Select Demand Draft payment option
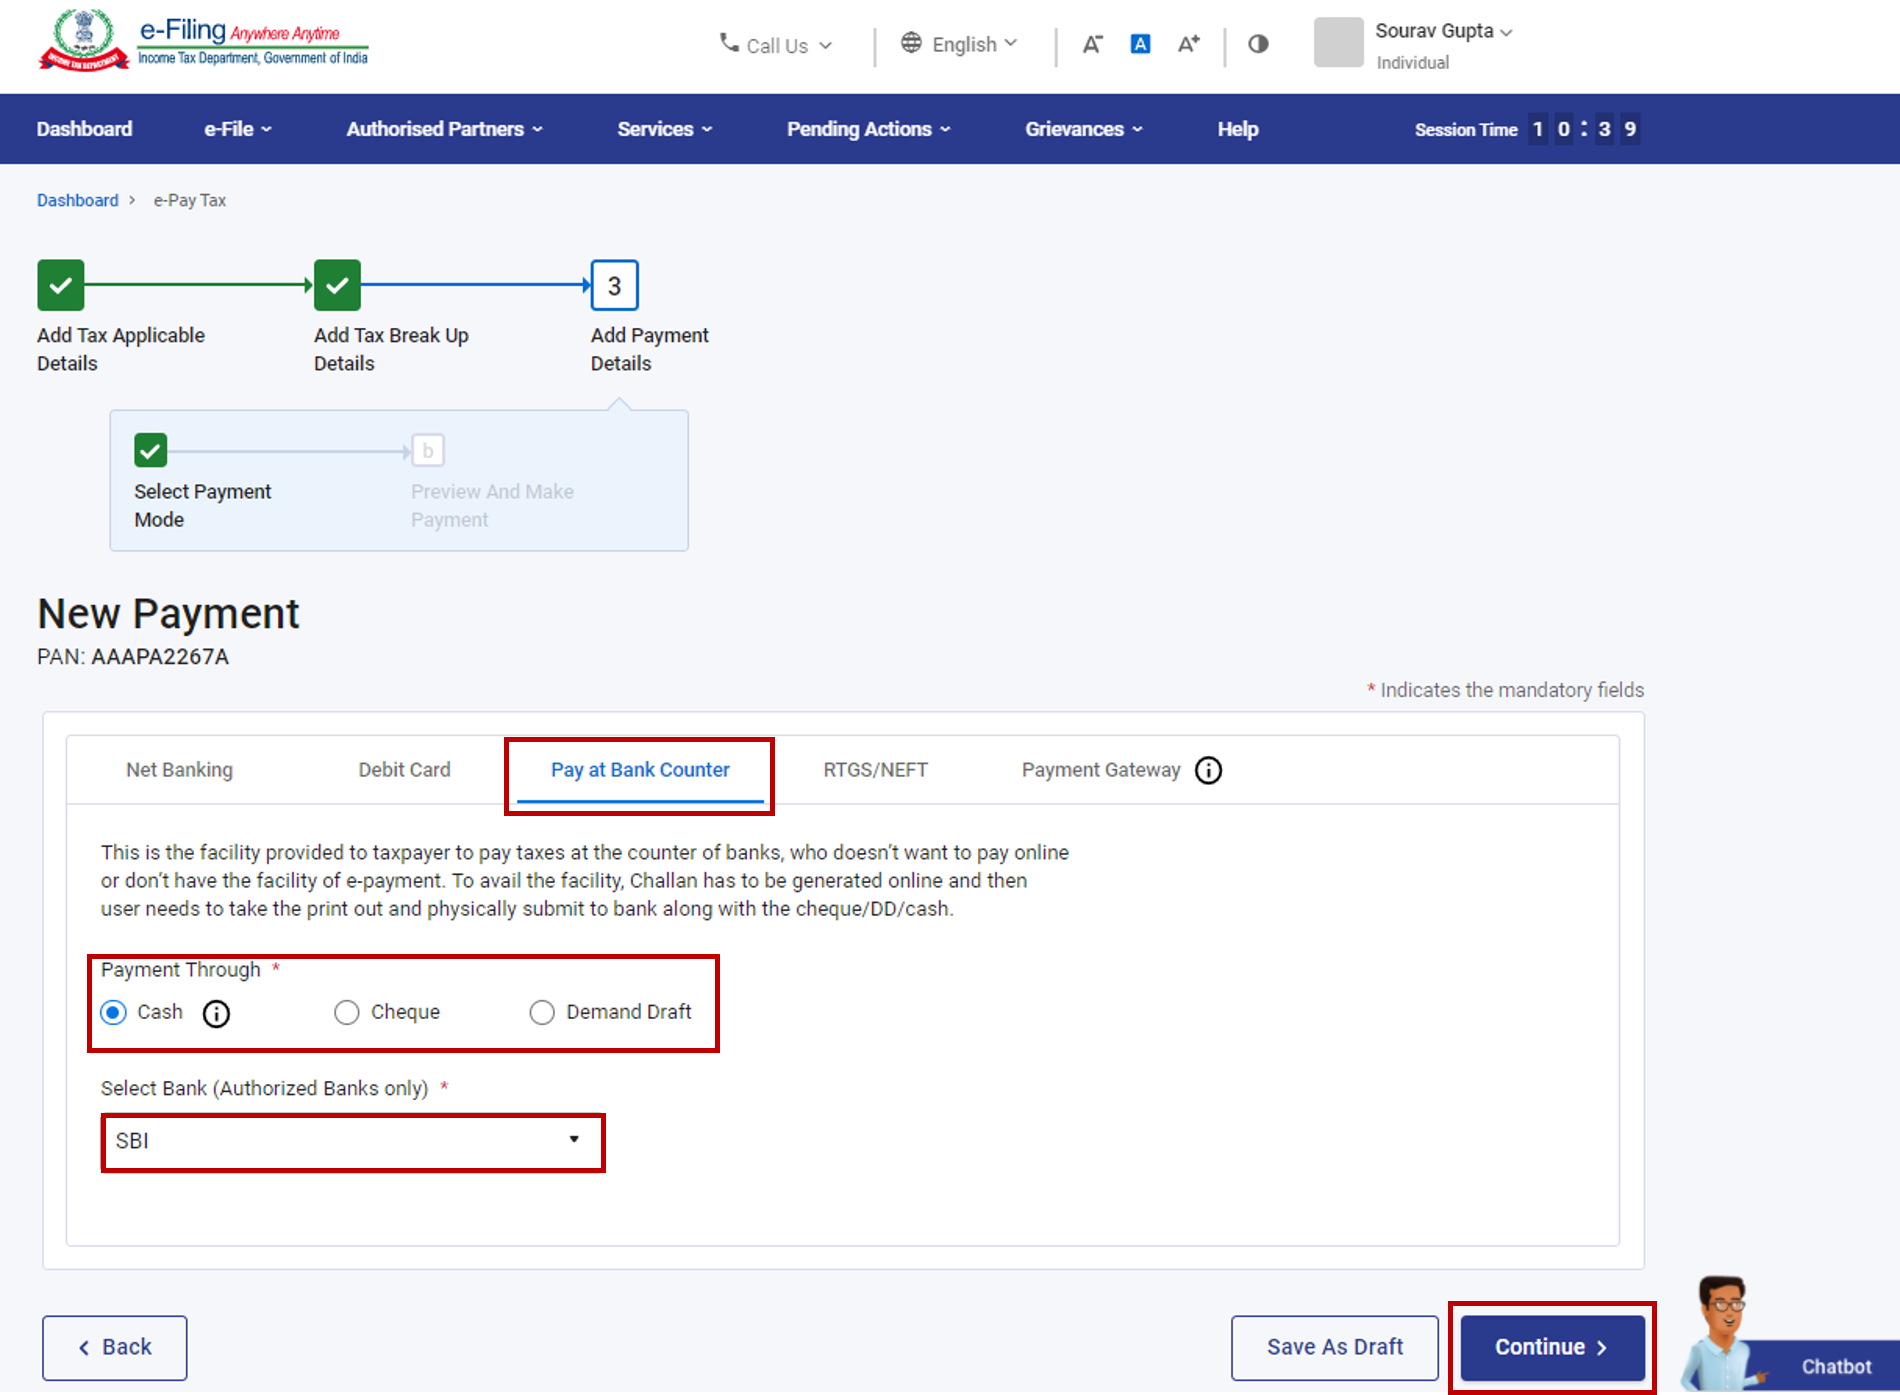This screenshot has width=1900, height=1395. click(x=542, y=1012)
